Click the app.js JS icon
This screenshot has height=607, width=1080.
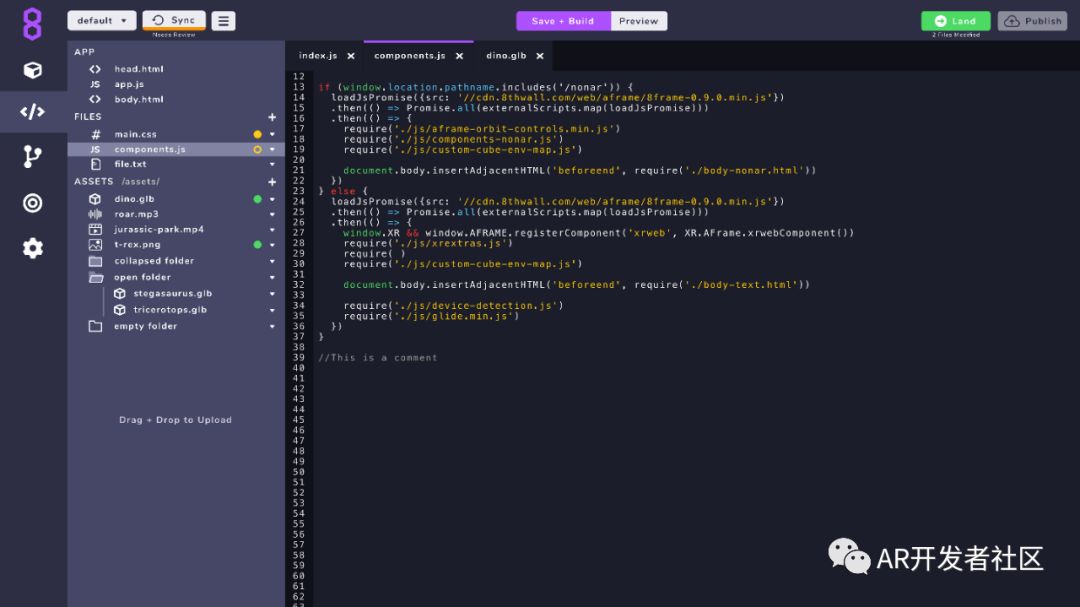pyautogui.click(x=95, y=84)
